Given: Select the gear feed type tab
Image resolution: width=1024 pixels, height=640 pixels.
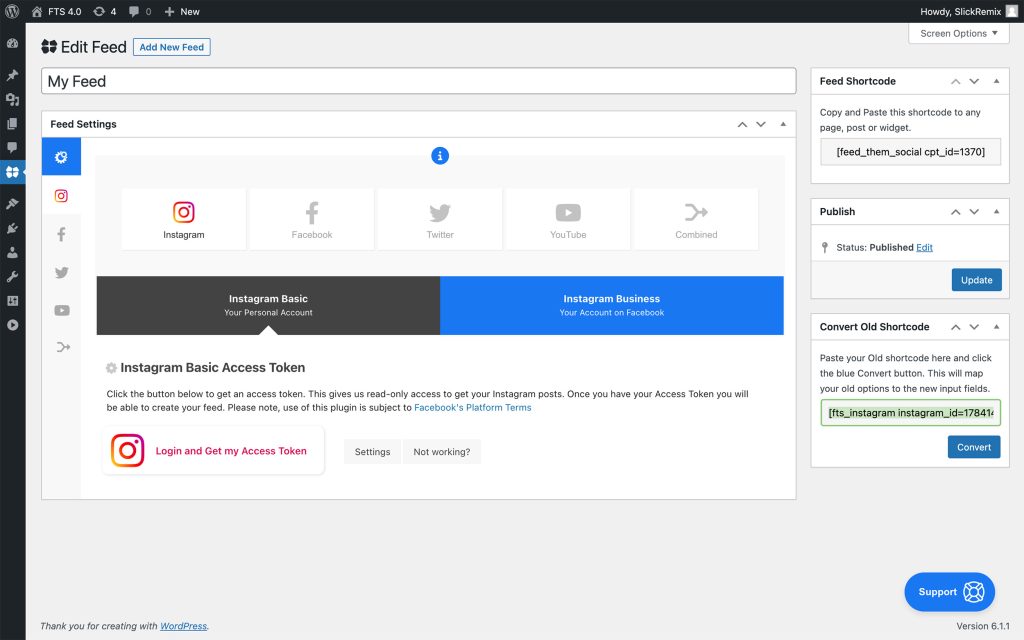Looking at the screenshot, I should 61,157.
